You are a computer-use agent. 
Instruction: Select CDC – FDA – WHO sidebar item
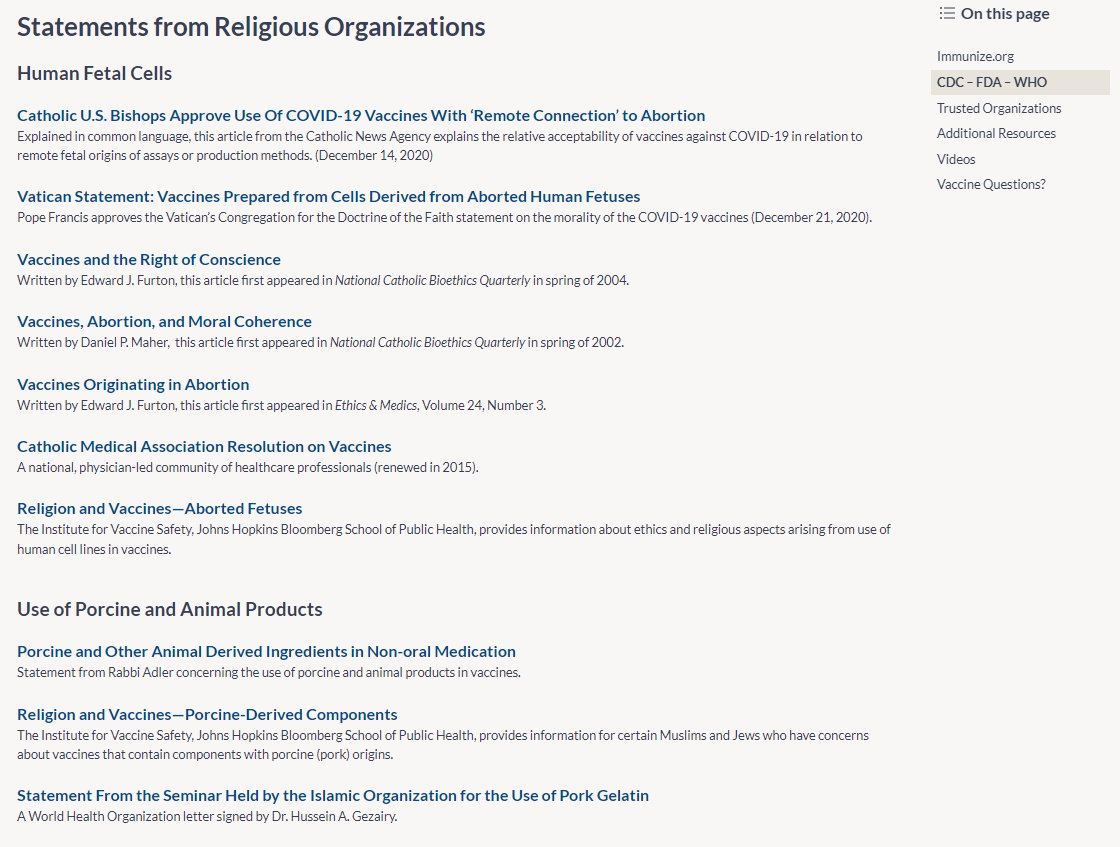[x=991, y=82]
